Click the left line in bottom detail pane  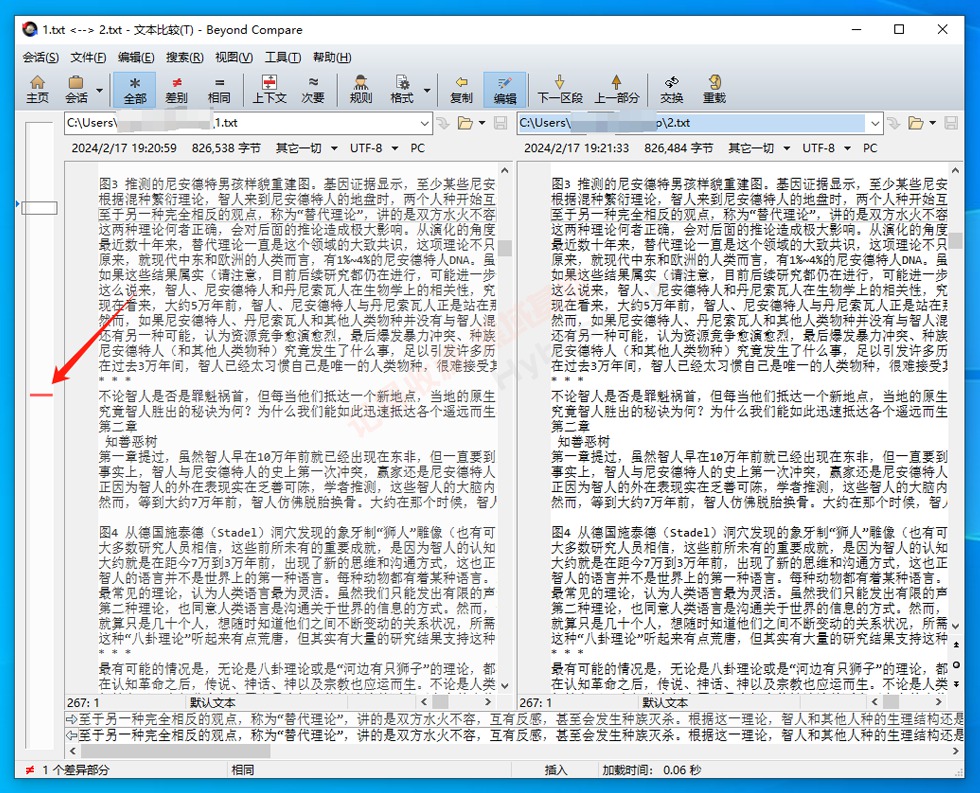514,719
